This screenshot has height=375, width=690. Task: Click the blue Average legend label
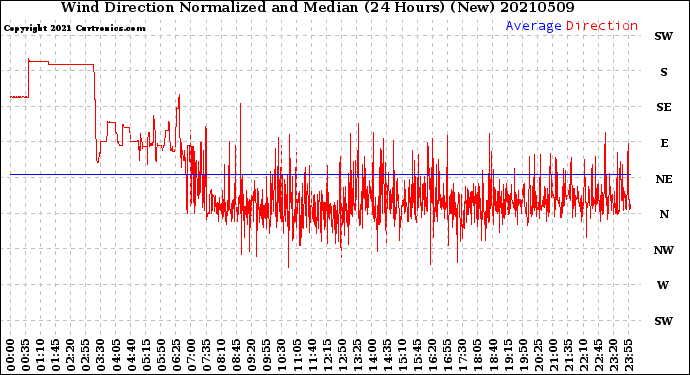pyautogui.click(x=533, y=26)
